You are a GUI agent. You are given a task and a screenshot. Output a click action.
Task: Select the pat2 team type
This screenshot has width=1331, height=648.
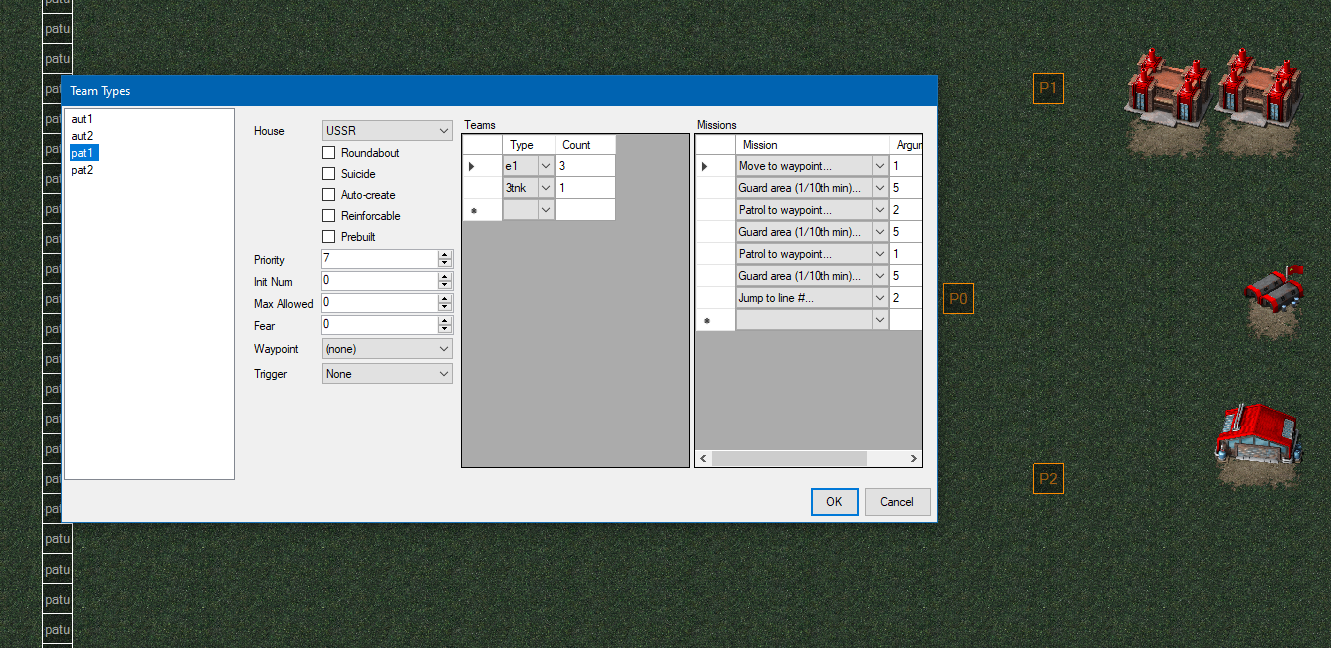click(x=82, y=170)
